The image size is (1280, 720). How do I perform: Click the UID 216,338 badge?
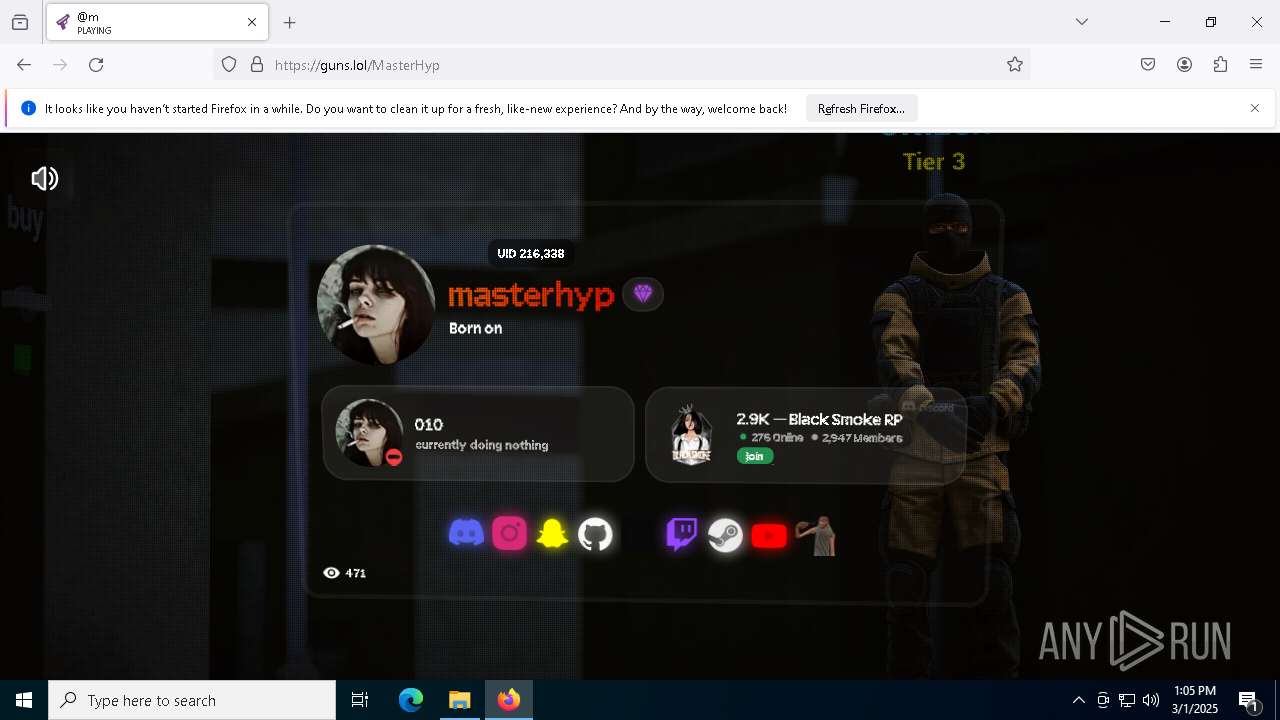coord(531,254)
